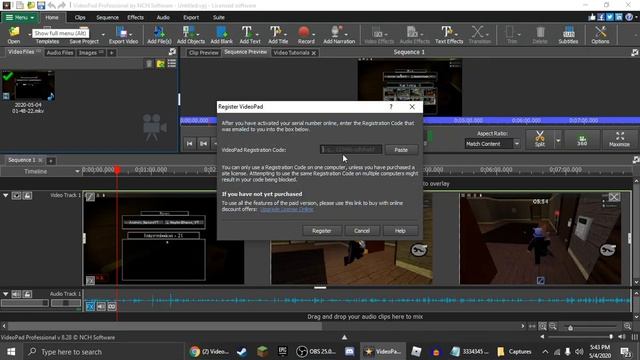Click the Paste button next to code field
The width and height of the screenshot is (640, 360).
click(x=401, y=150)
